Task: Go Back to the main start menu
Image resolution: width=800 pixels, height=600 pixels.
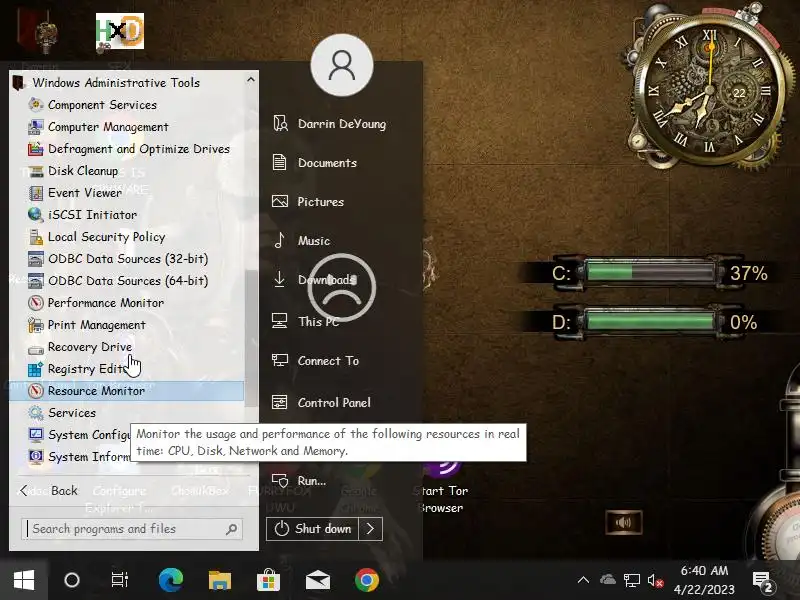Action: click(48, 490)
